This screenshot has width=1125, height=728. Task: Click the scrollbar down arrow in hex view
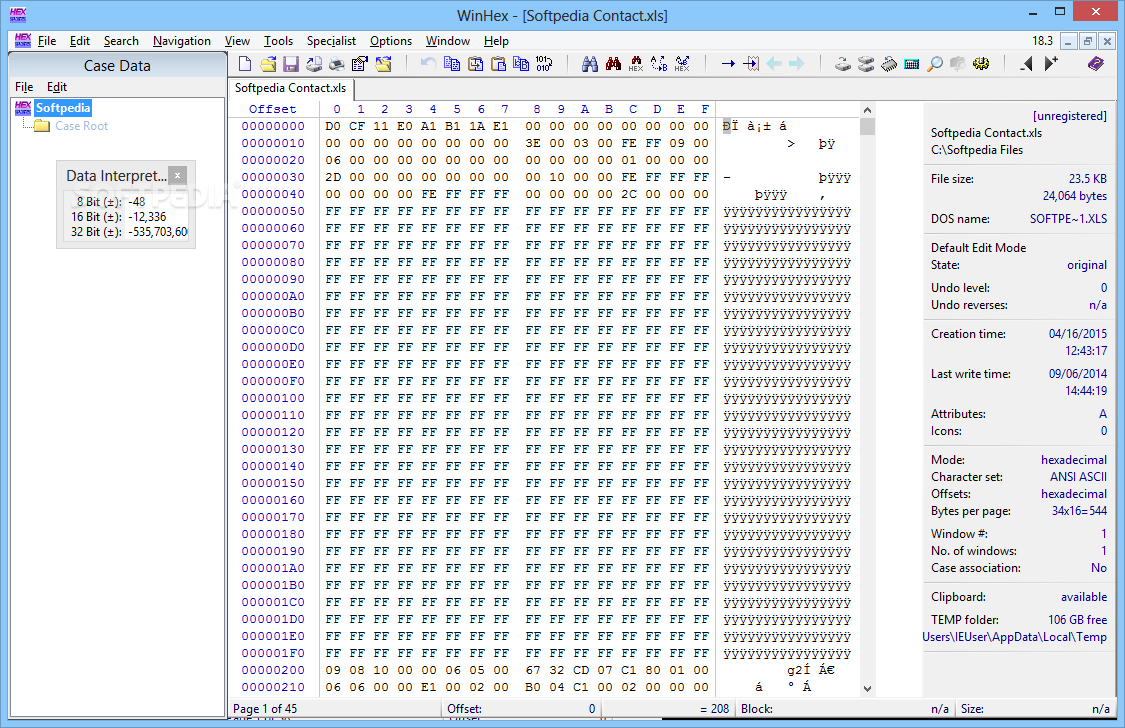pos(867,688)
